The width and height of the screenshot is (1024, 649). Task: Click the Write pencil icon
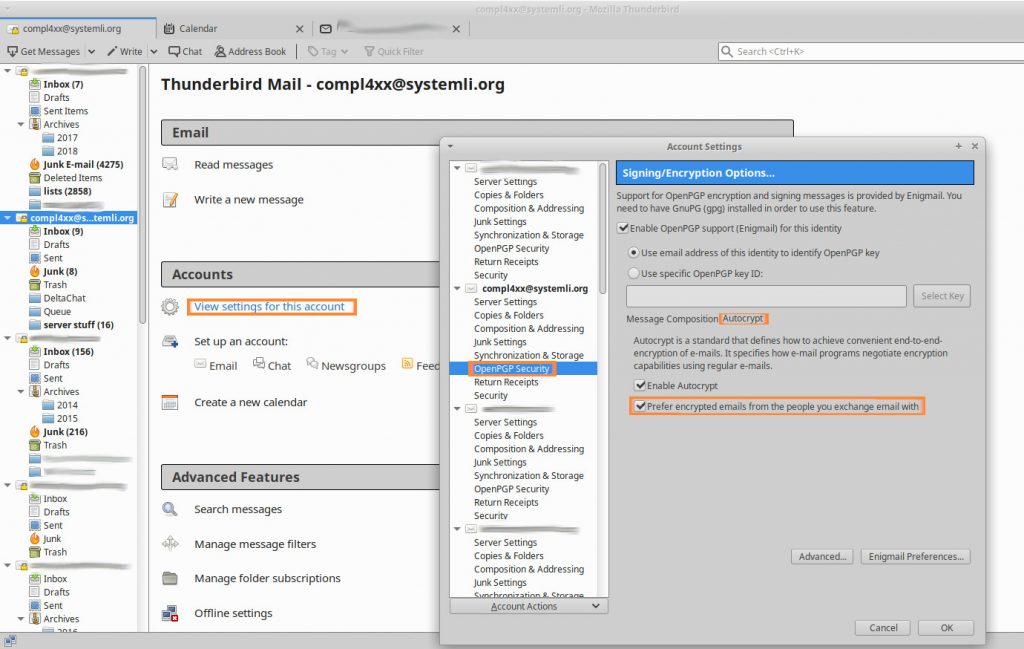(112, 51)
